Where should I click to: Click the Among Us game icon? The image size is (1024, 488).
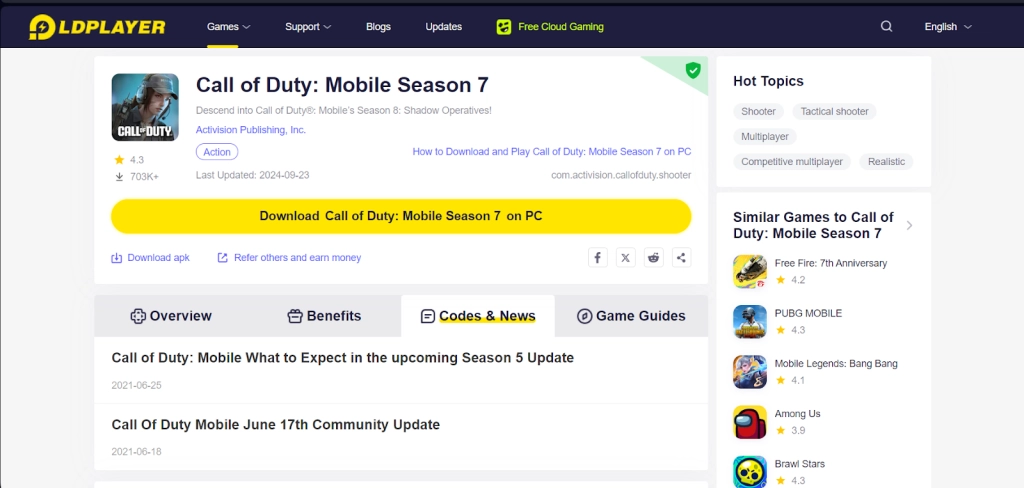[x=750, y=422]
